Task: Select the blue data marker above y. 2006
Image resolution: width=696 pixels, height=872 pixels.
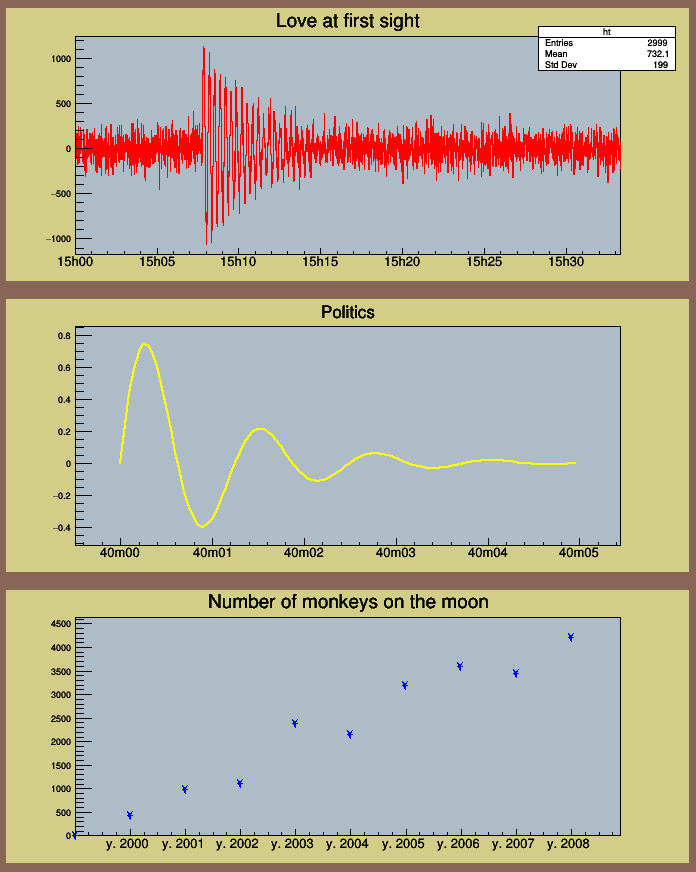Action: point(460,666)
